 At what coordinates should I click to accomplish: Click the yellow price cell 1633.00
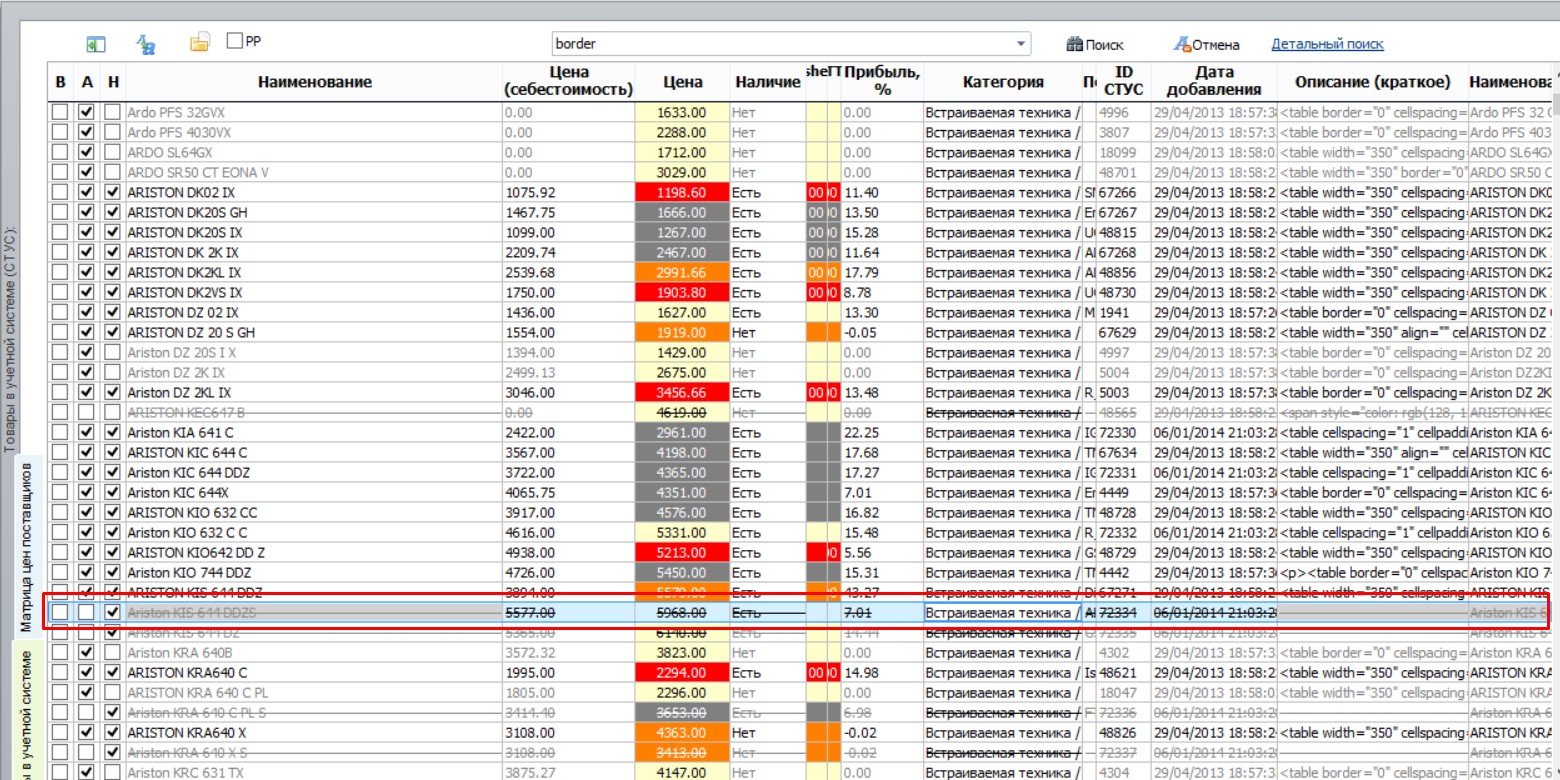point(682,113)
